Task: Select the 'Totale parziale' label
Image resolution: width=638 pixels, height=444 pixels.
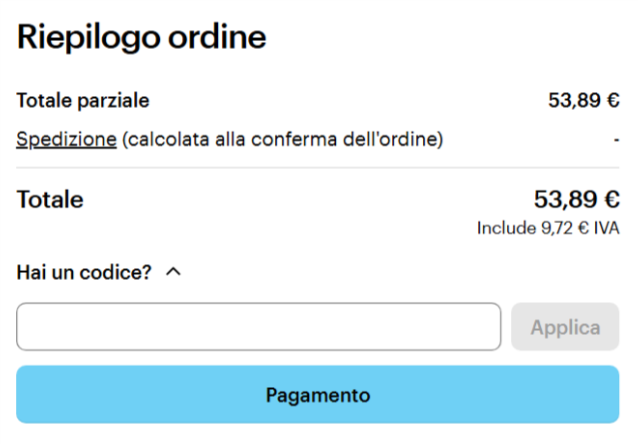Action: click(x=83, y=100)
